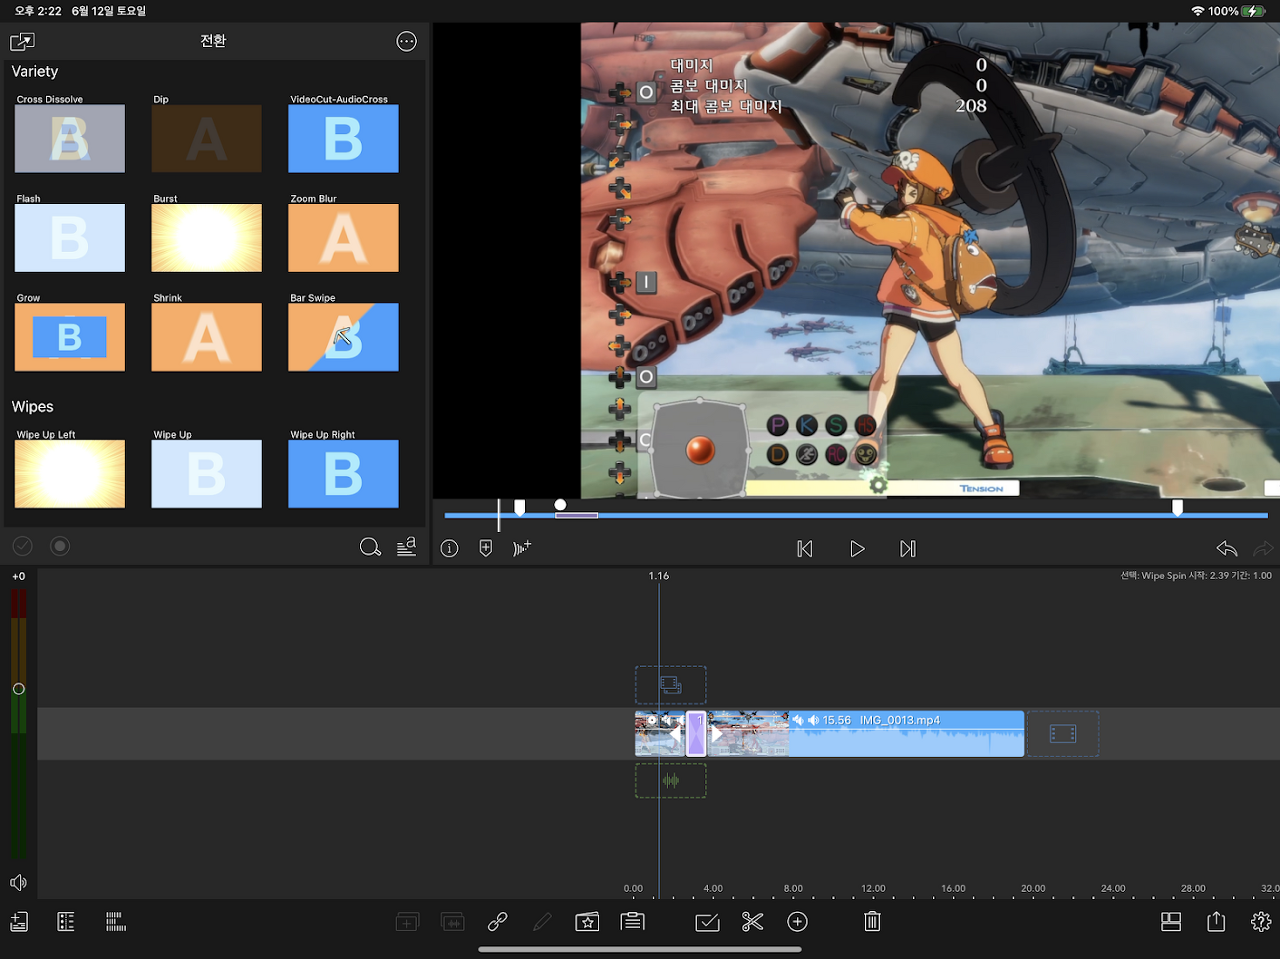Screen dimensions: 1280x959
Task: Choose the Dip transition thumbnail
Action: pos(207,139)
